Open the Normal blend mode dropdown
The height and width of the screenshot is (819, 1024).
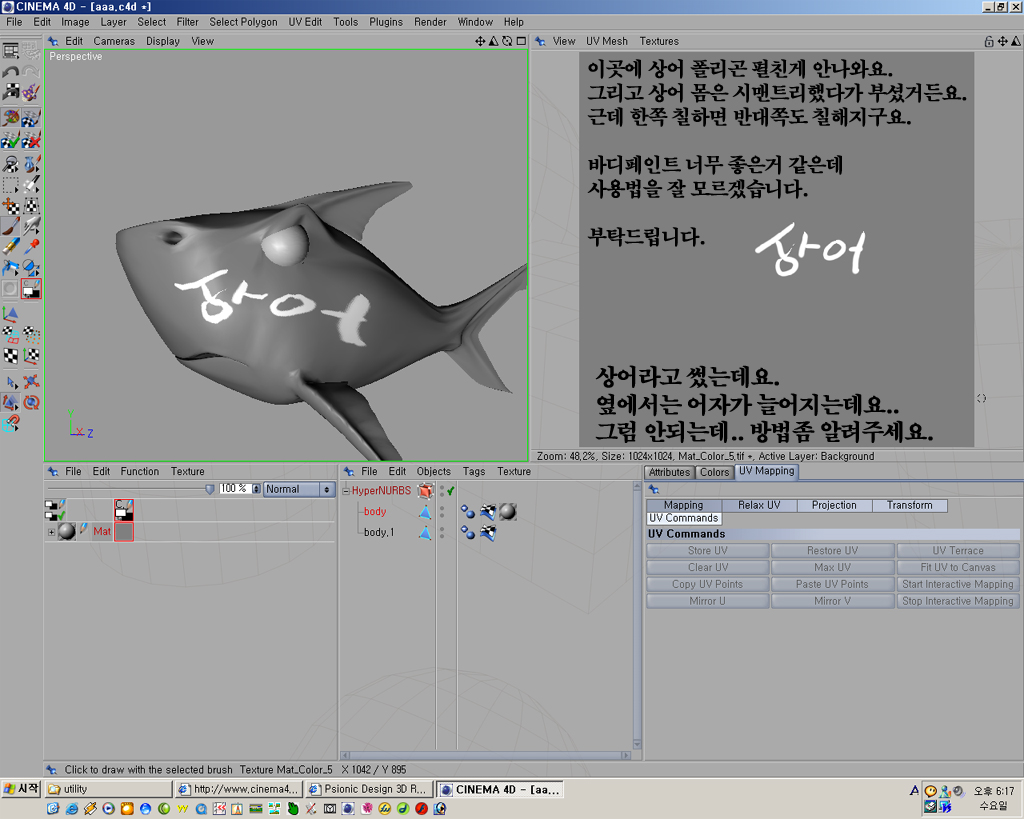coord(298,489)
